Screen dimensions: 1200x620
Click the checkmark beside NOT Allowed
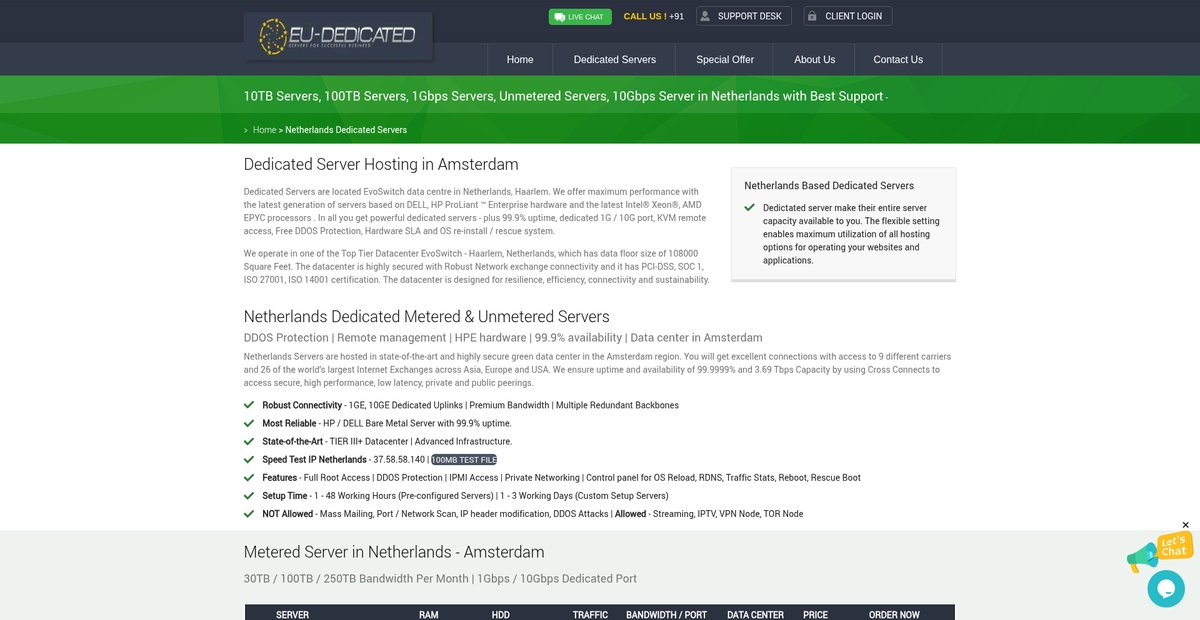(x=249, y=513)
